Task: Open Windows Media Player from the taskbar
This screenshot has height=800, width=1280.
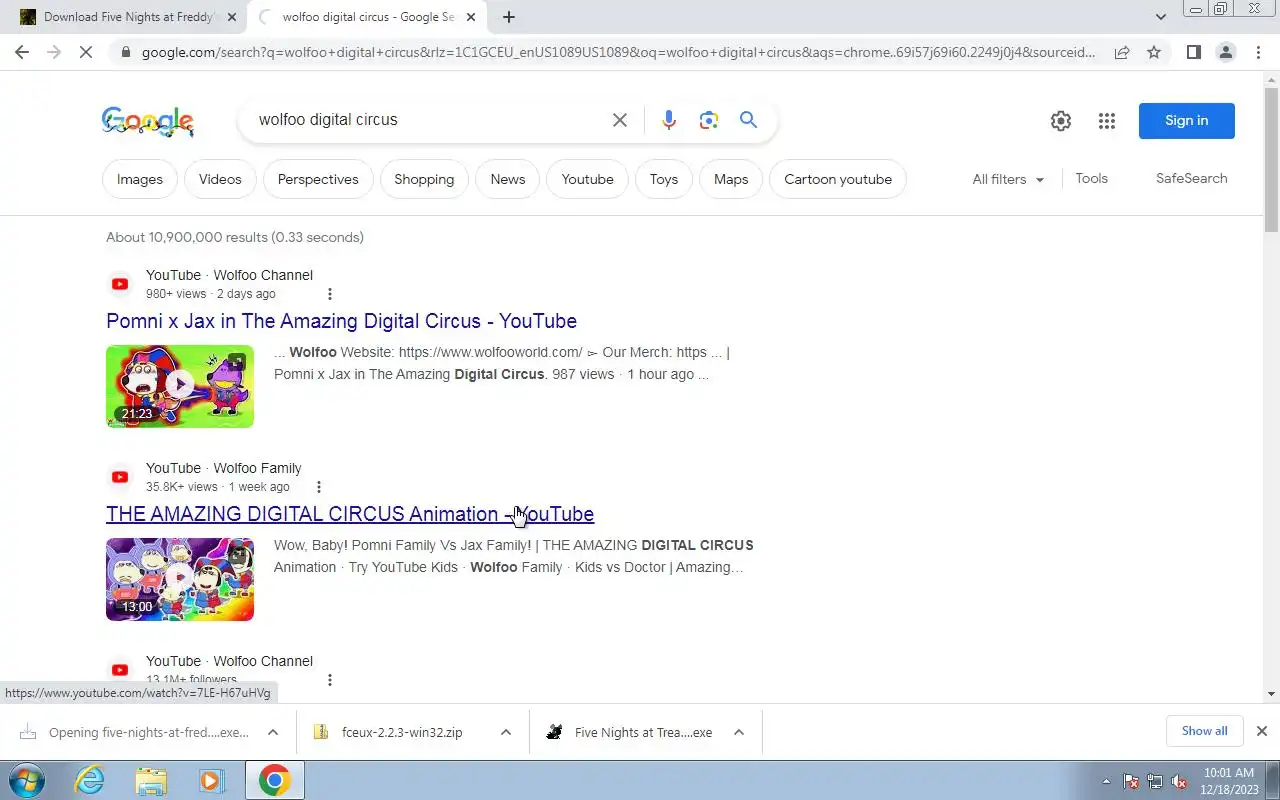Action: click(212, 780)
